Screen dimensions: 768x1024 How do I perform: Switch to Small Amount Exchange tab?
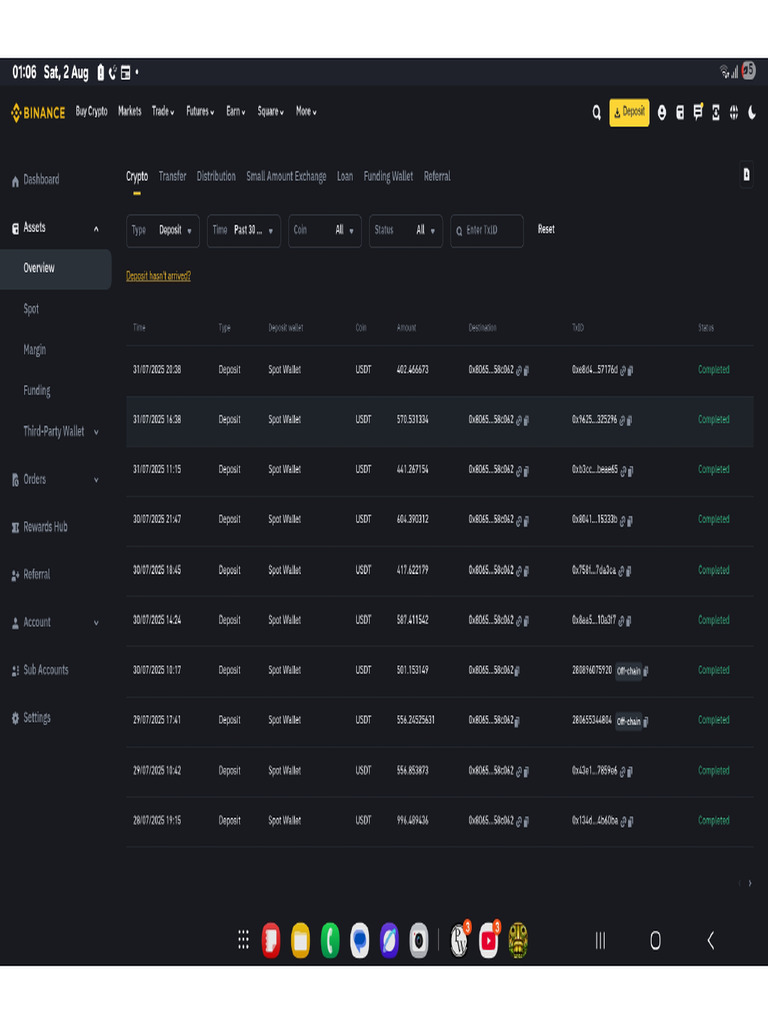point(286,176)
